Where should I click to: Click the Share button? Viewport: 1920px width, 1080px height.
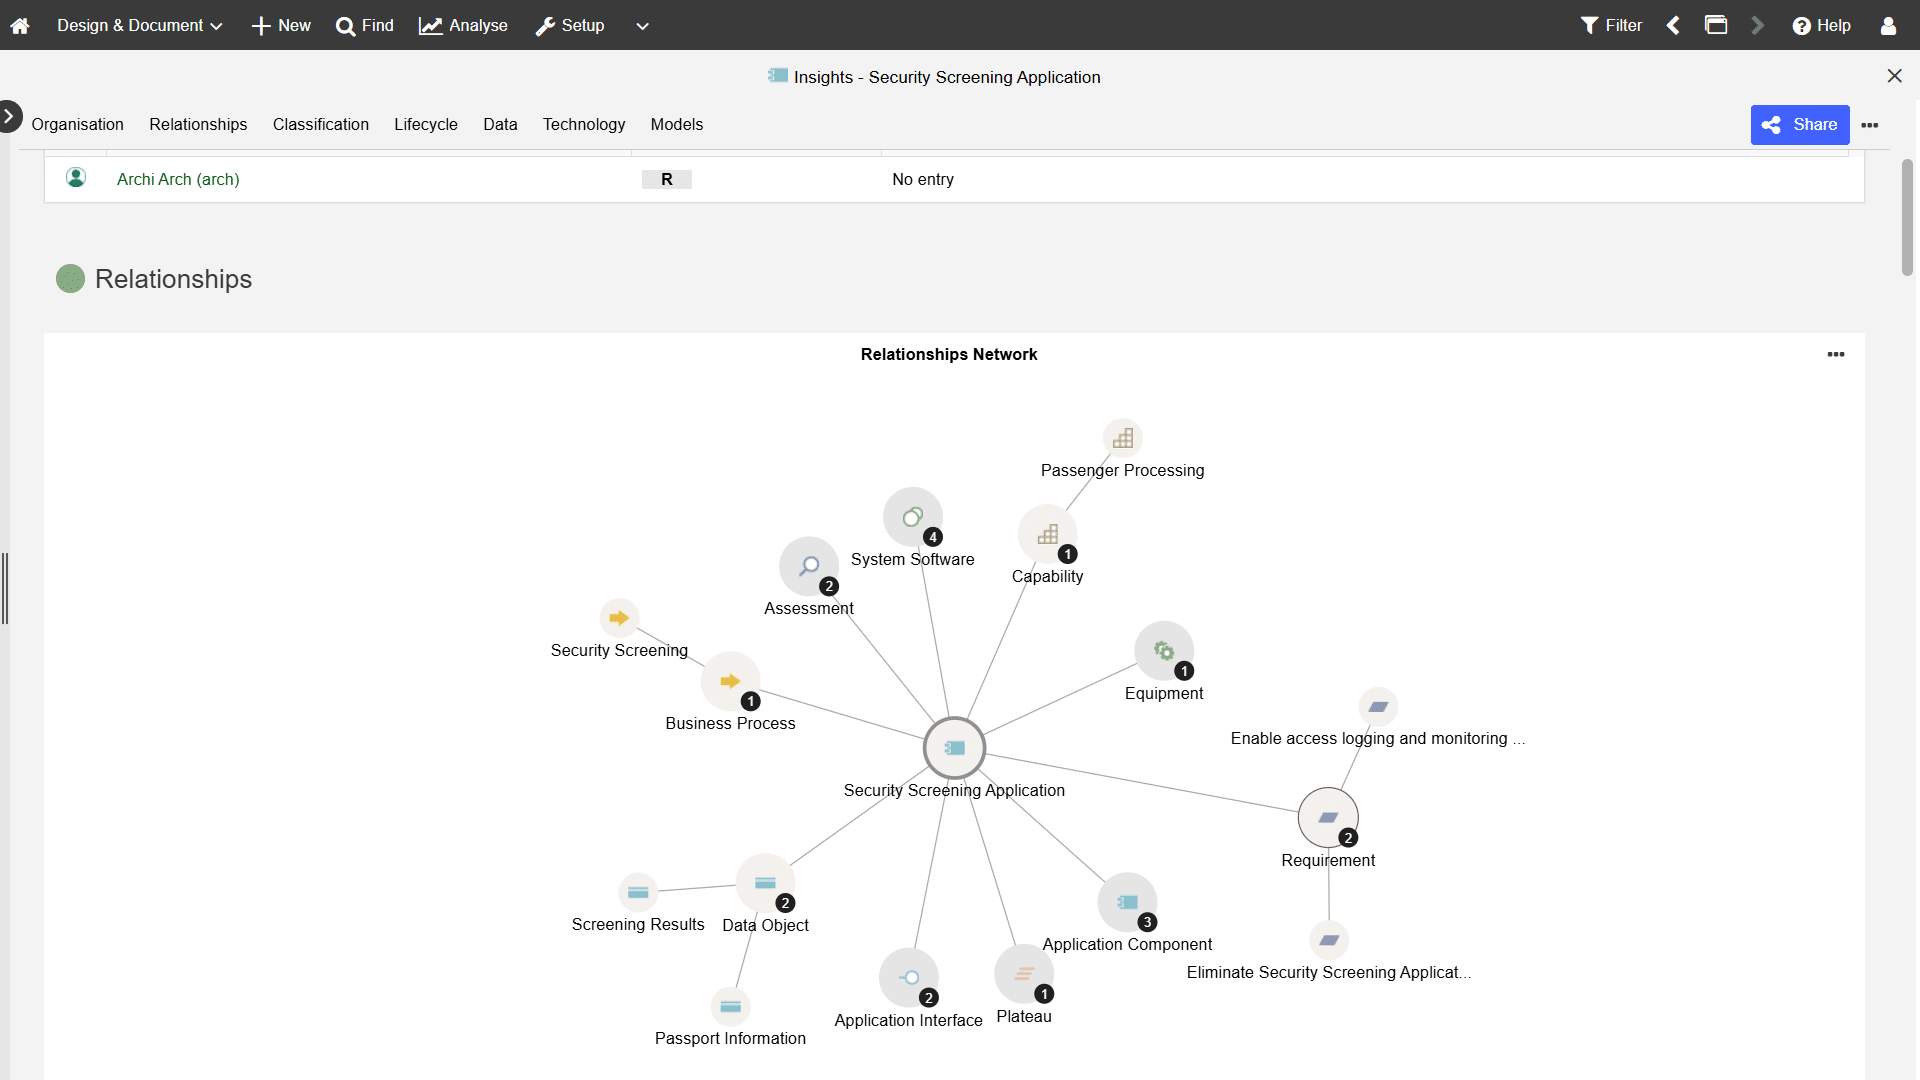(x=1799, y=125)
